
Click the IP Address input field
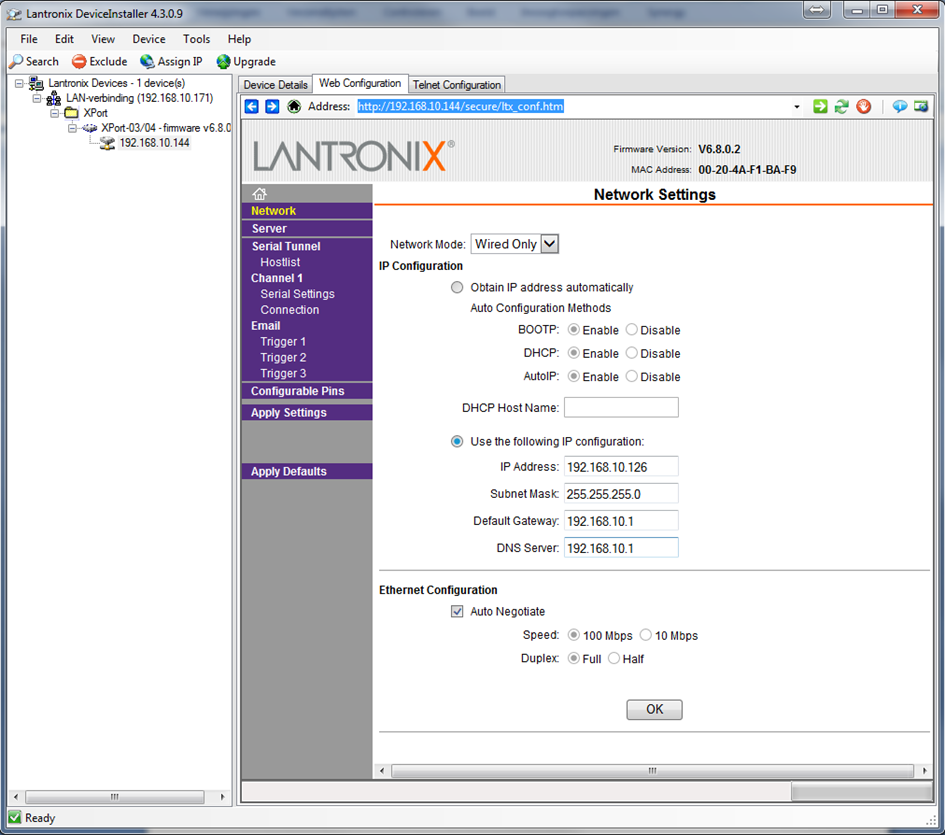[x=621, y=467]
